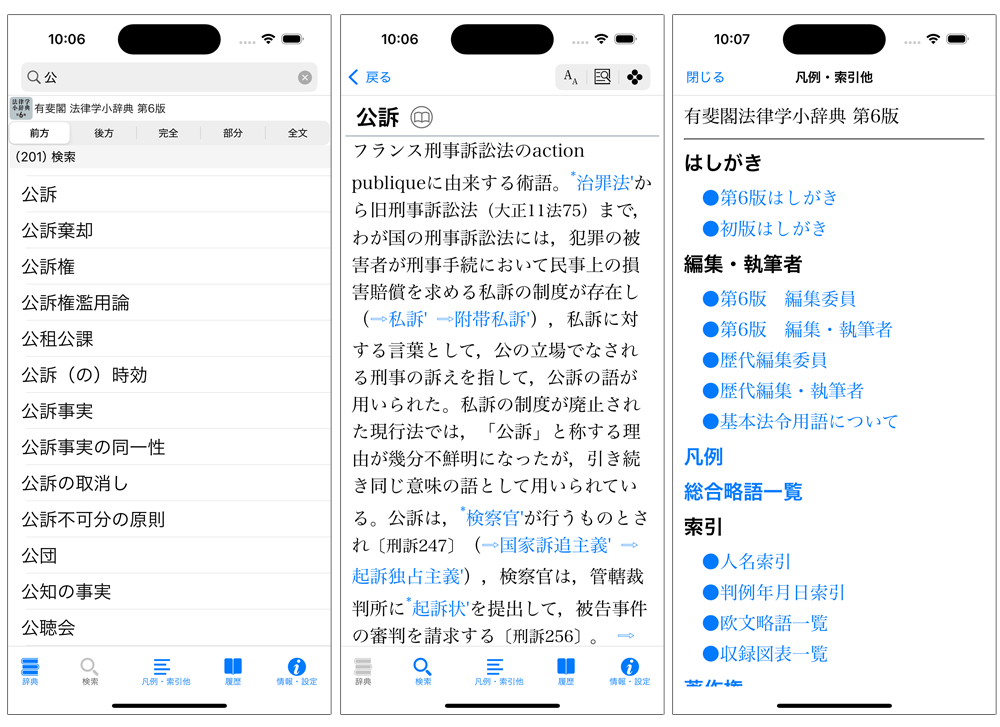Open the in-page search icon beside font size
This screenshot has height=727, width=1000.
[602, 77]
